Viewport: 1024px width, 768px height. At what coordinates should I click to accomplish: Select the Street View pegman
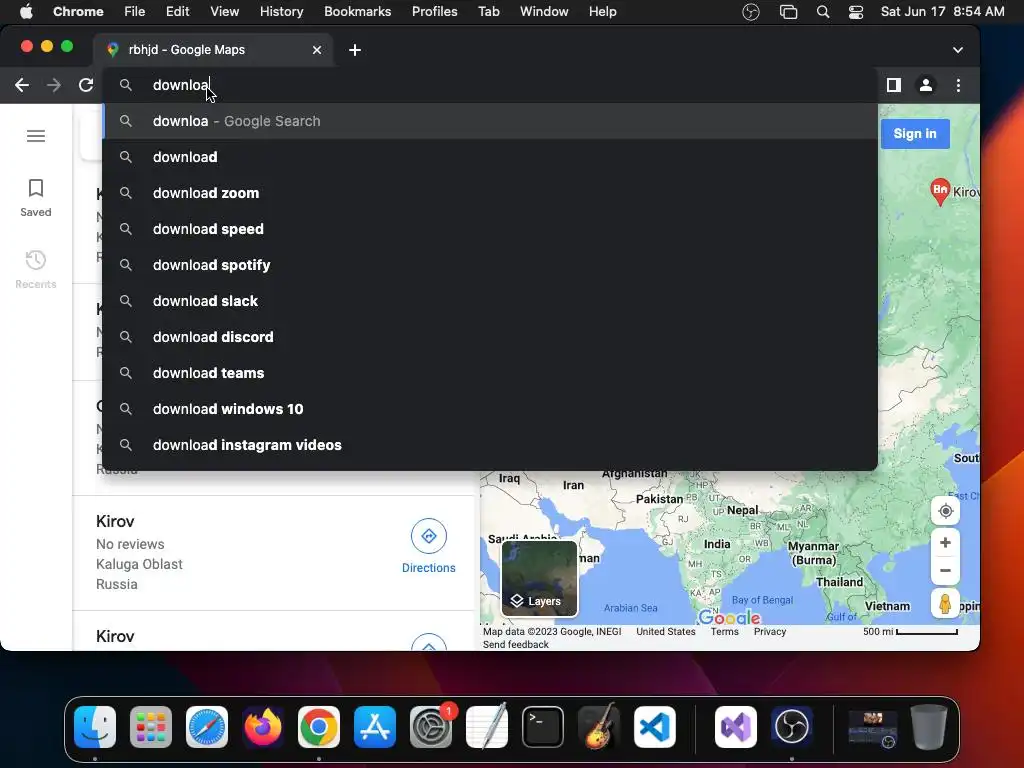[x=945, y=603]
